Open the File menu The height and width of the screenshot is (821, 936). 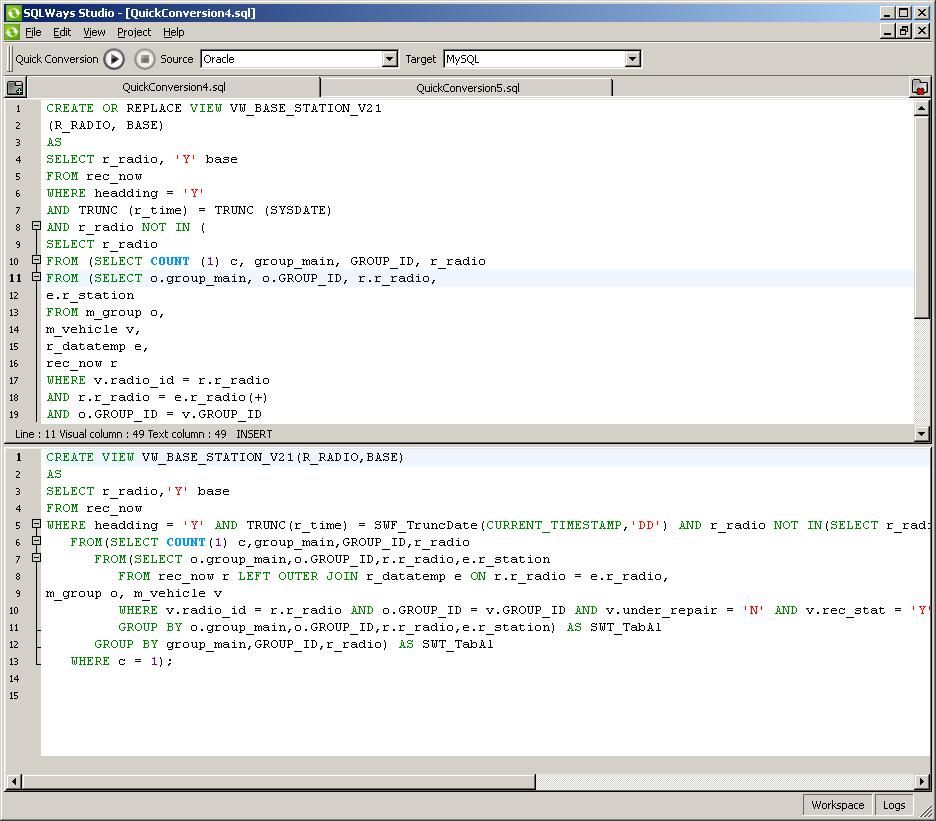33,32
